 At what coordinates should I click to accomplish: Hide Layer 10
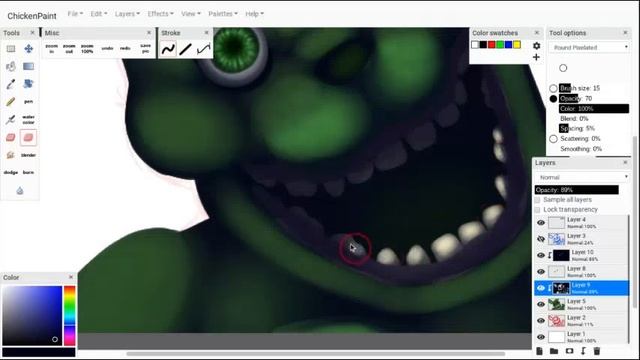(541, 256)
